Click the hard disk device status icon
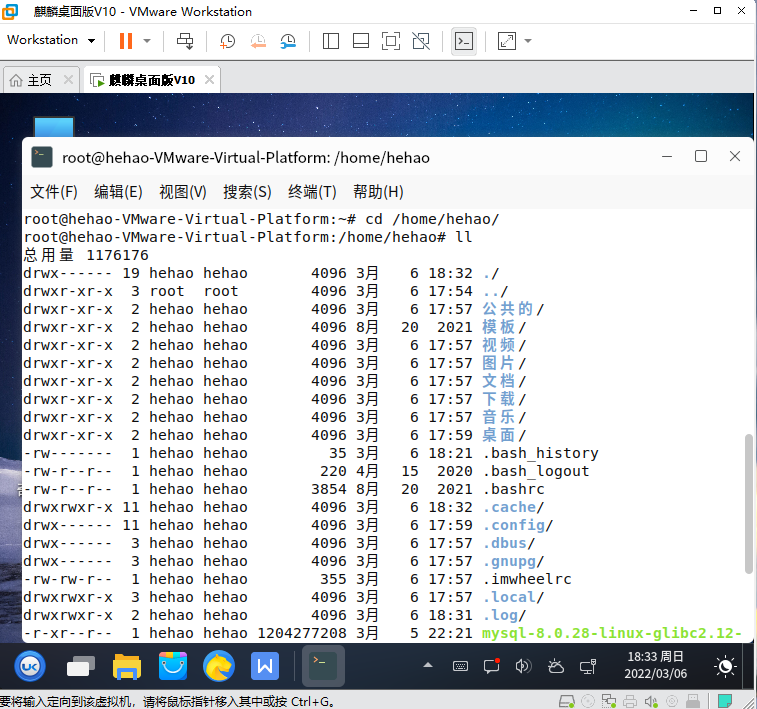757x709 pixels. pos(567,701)
